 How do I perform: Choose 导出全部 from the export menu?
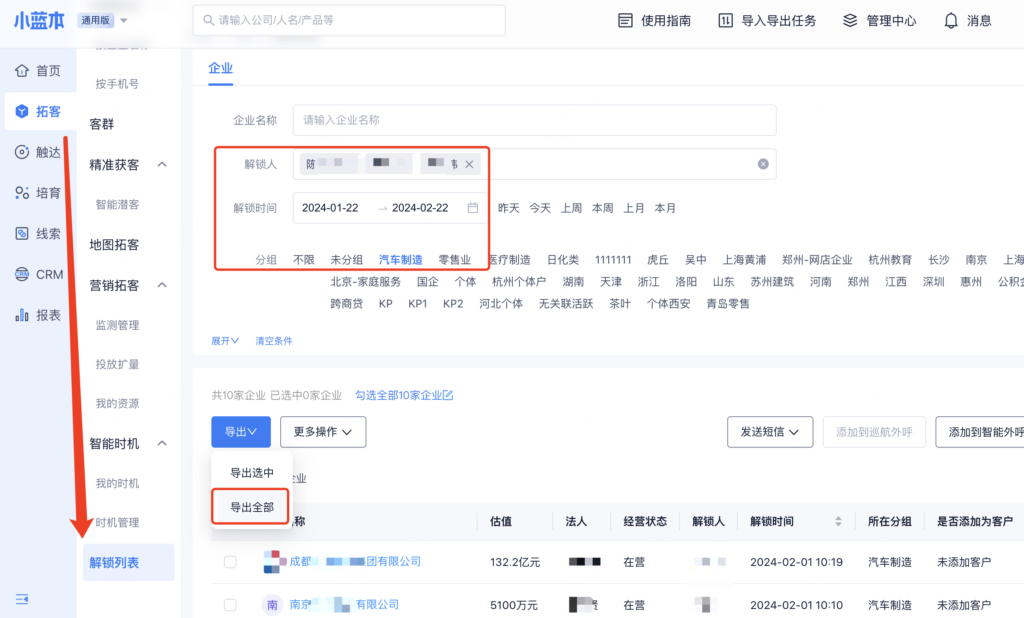pos(251,507)
